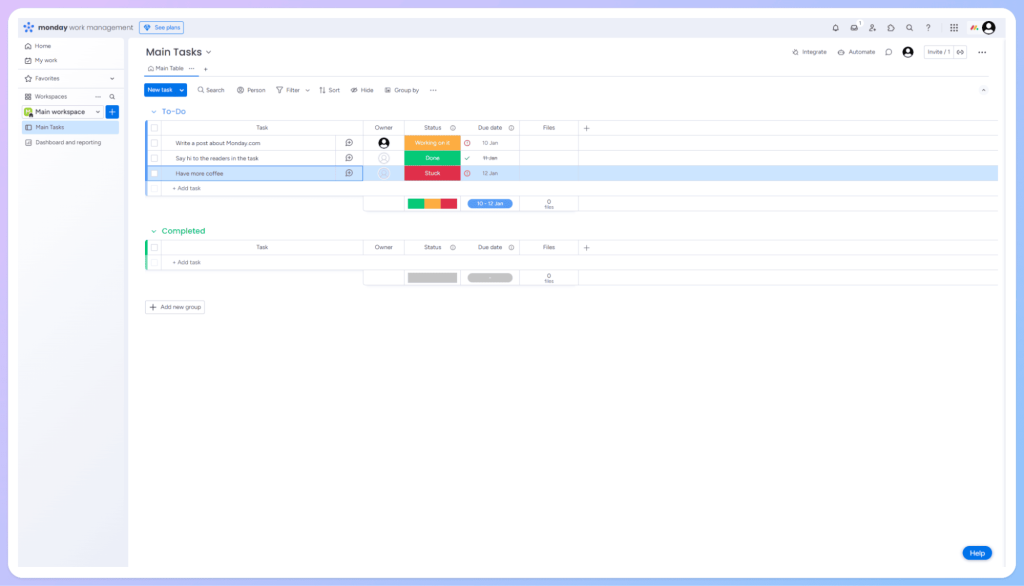Select all tasks in To-Do group checkbox

[155, 128]
